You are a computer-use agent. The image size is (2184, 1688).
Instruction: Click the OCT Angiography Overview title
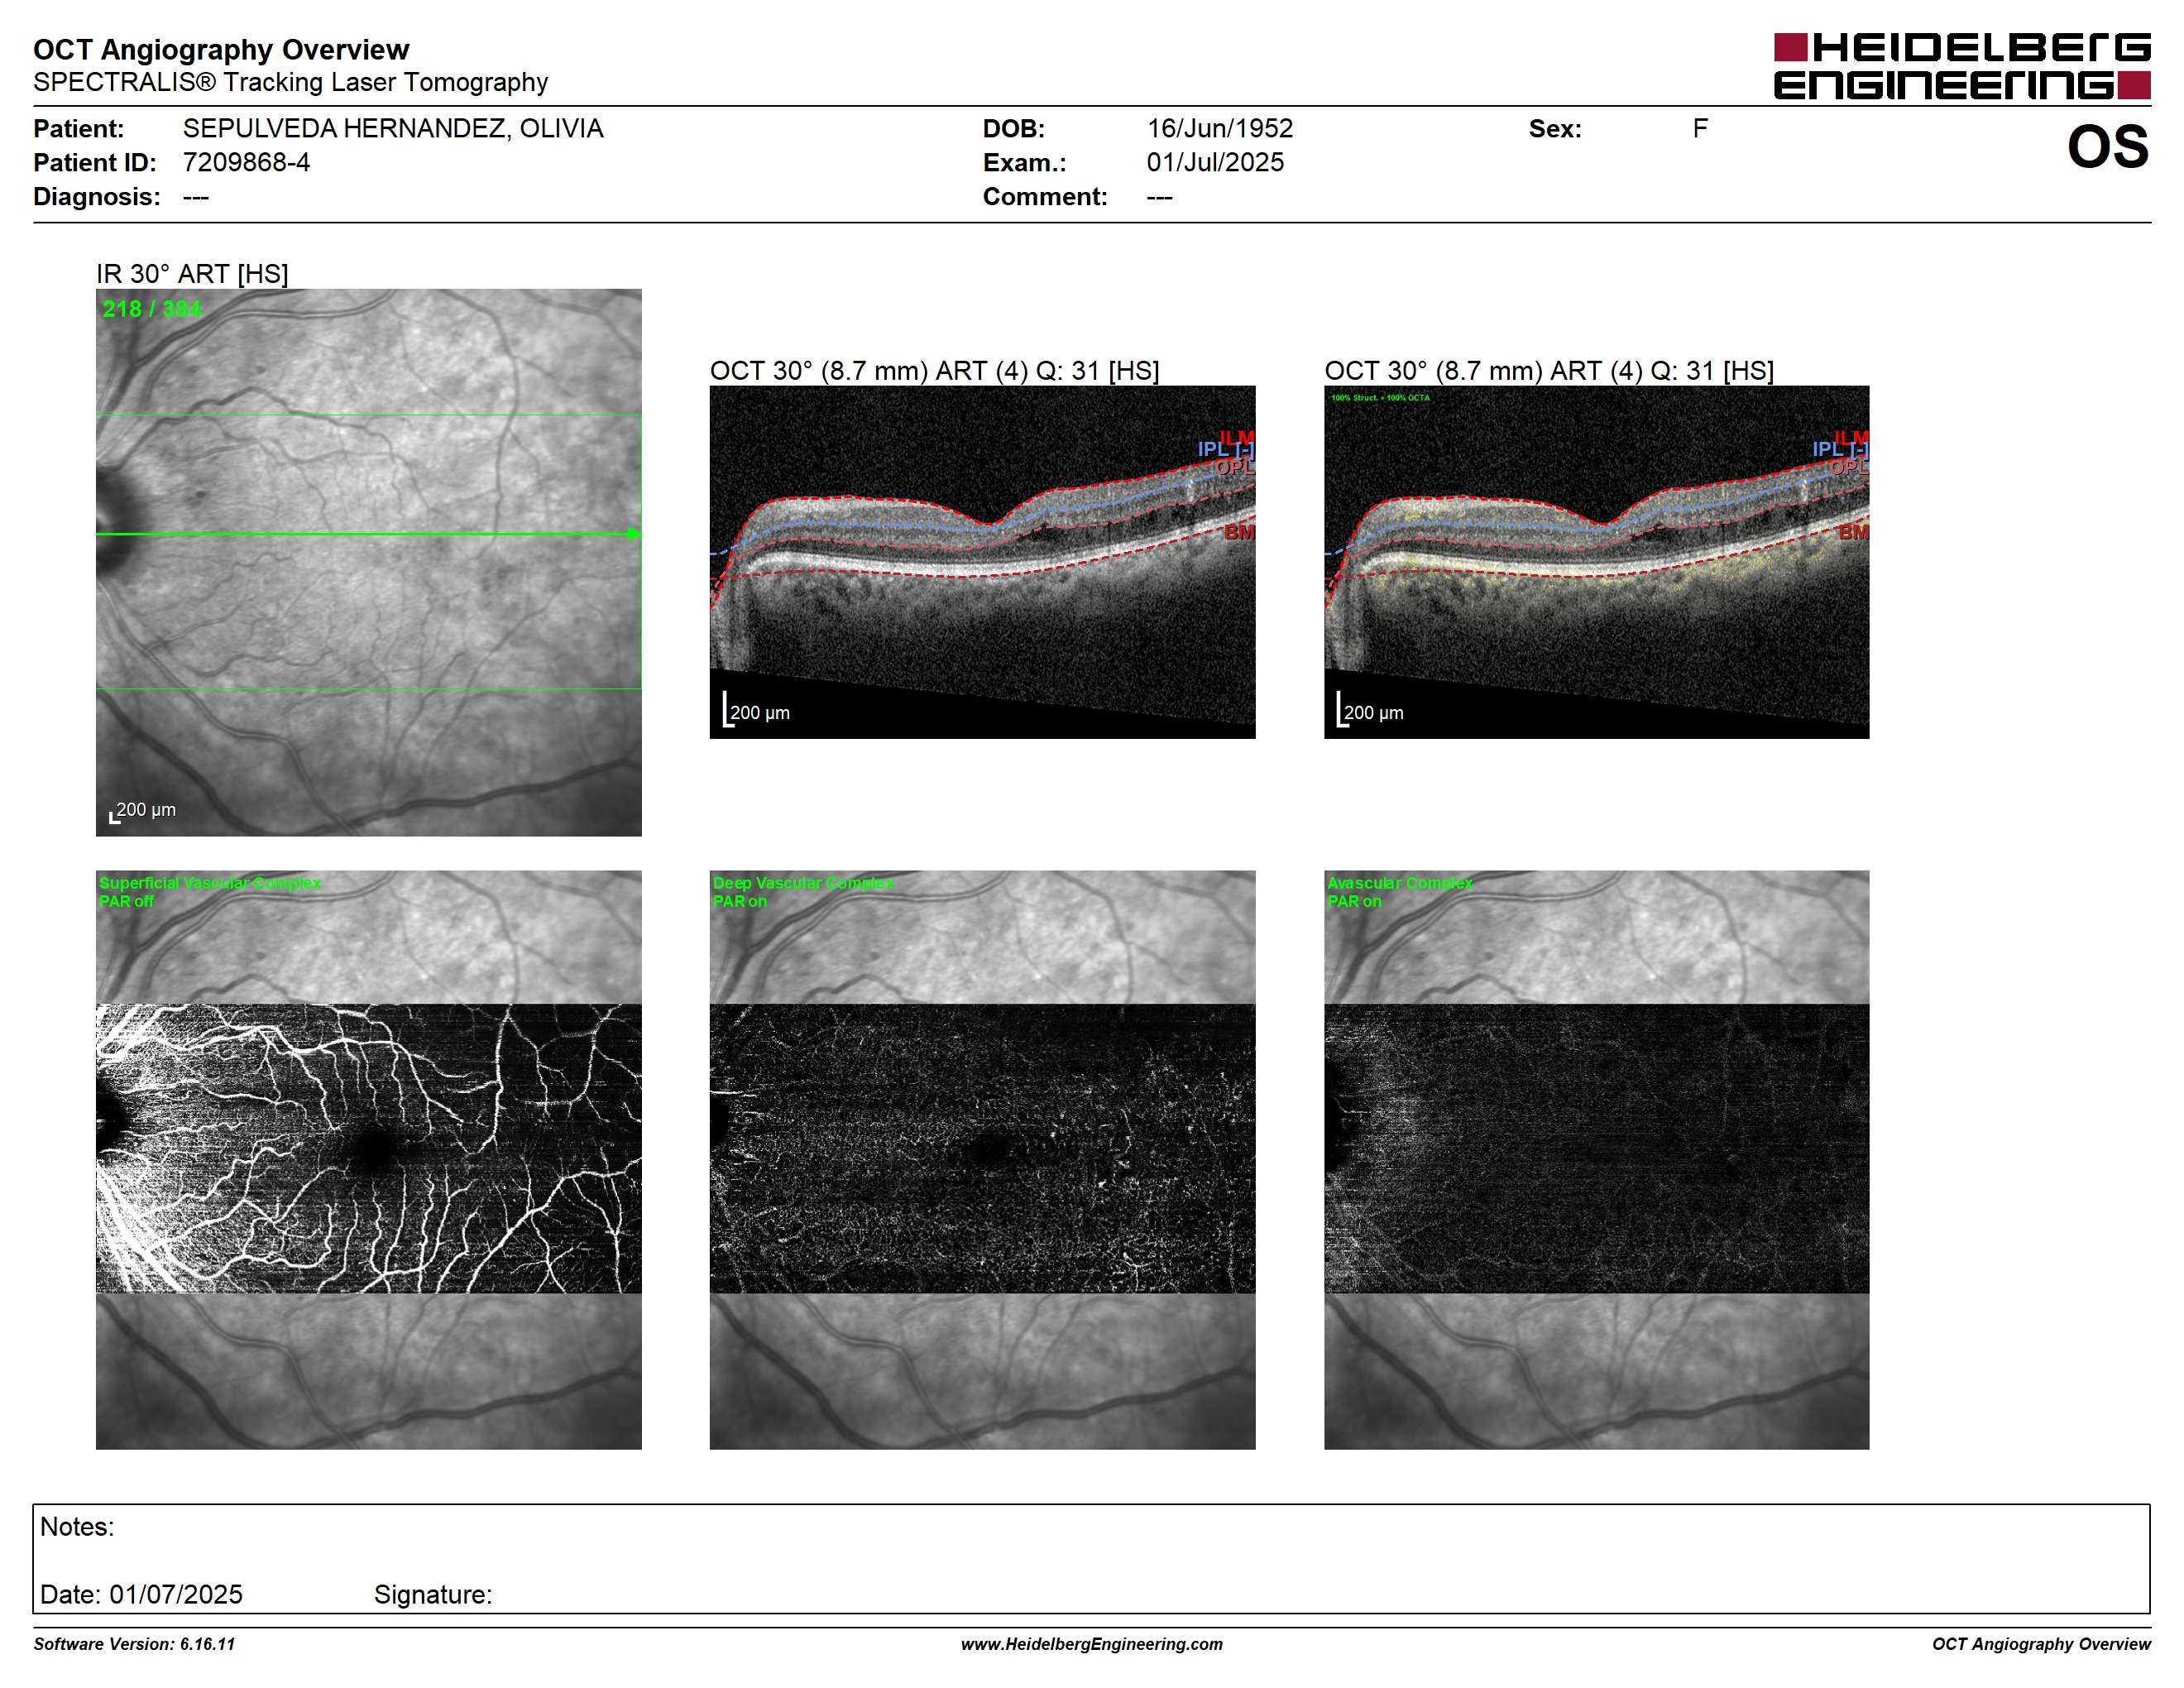click(x=221, y=50)
